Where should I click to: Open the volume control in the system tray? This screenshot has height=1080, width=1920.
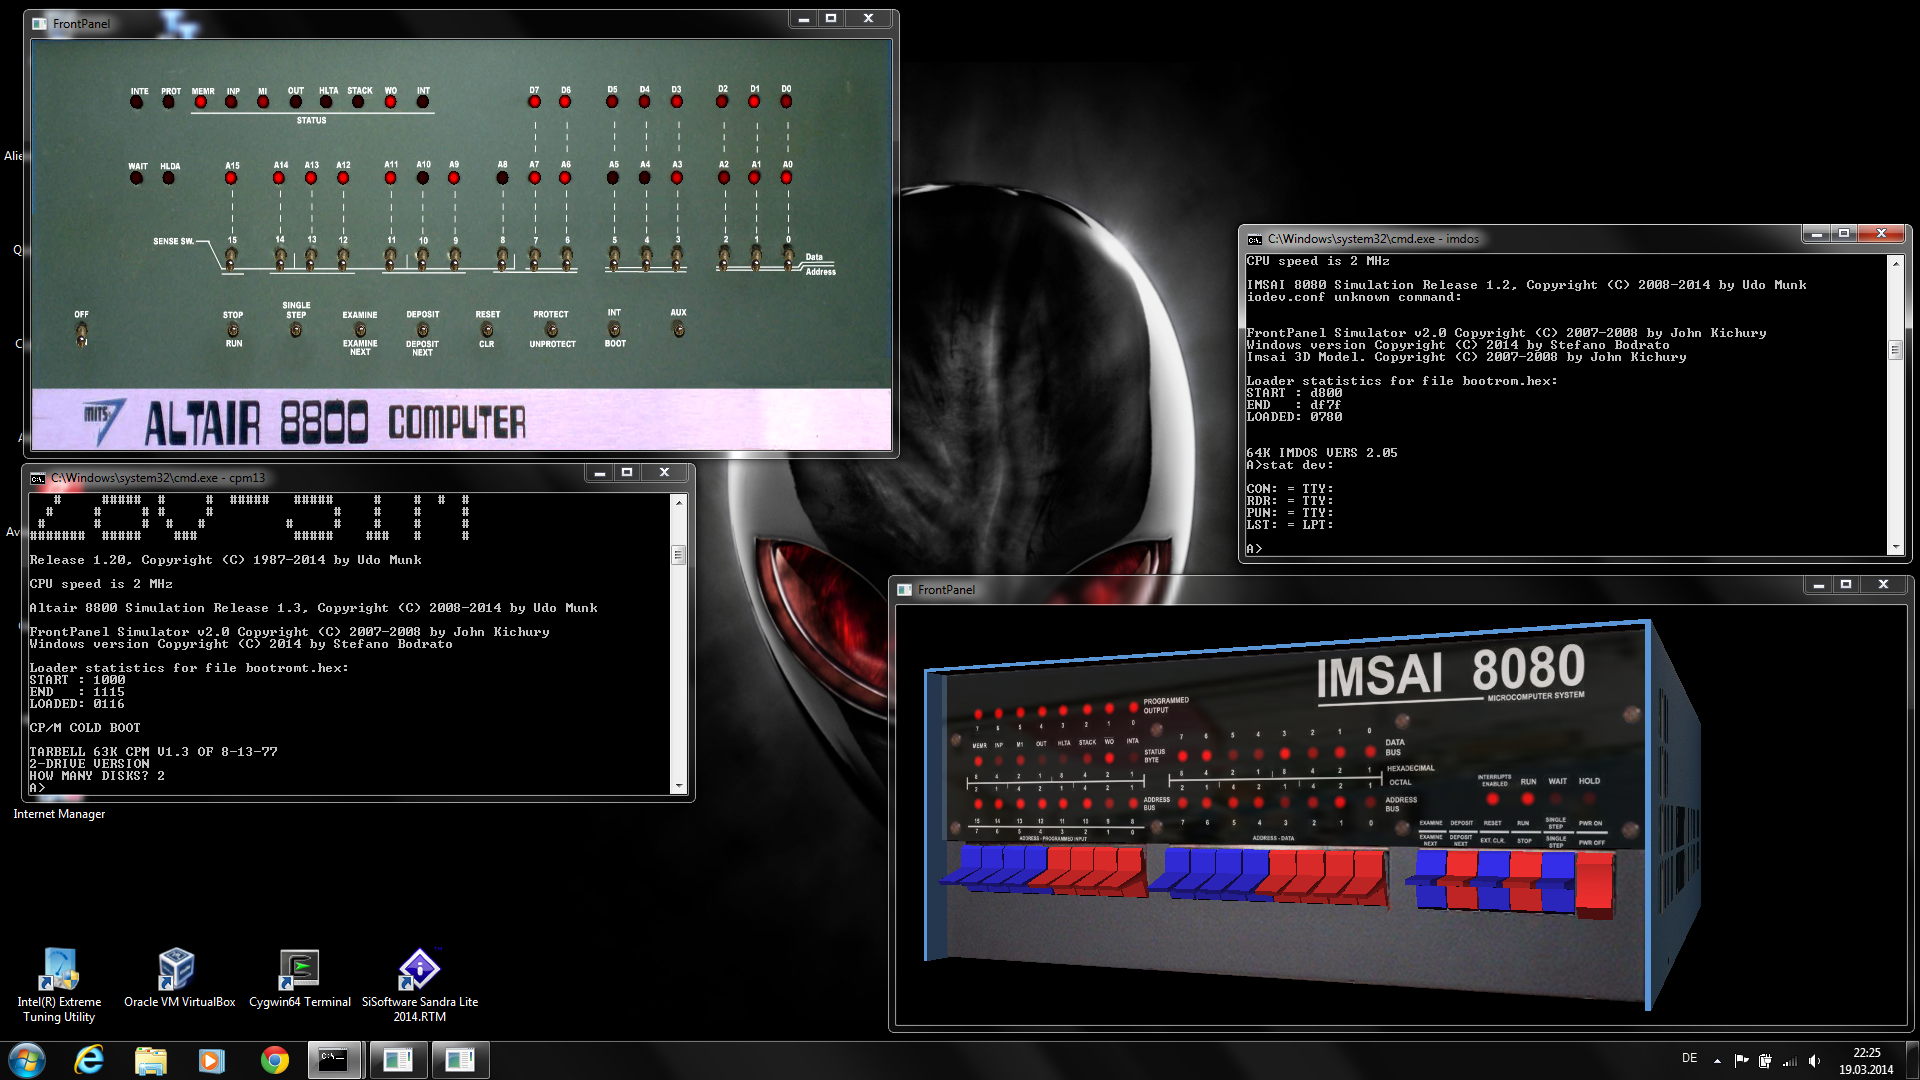click(1815, 1060)
